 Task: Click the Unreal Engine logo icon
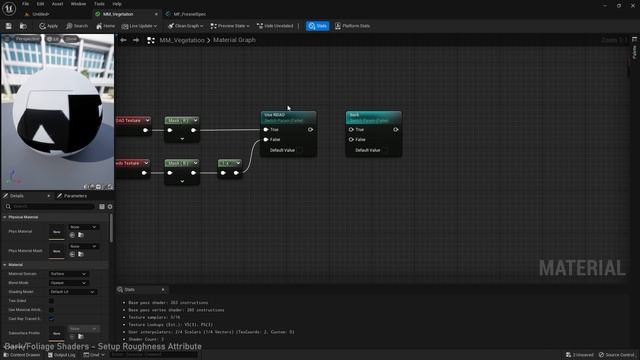pyautogui.click(x=9, y=8)
